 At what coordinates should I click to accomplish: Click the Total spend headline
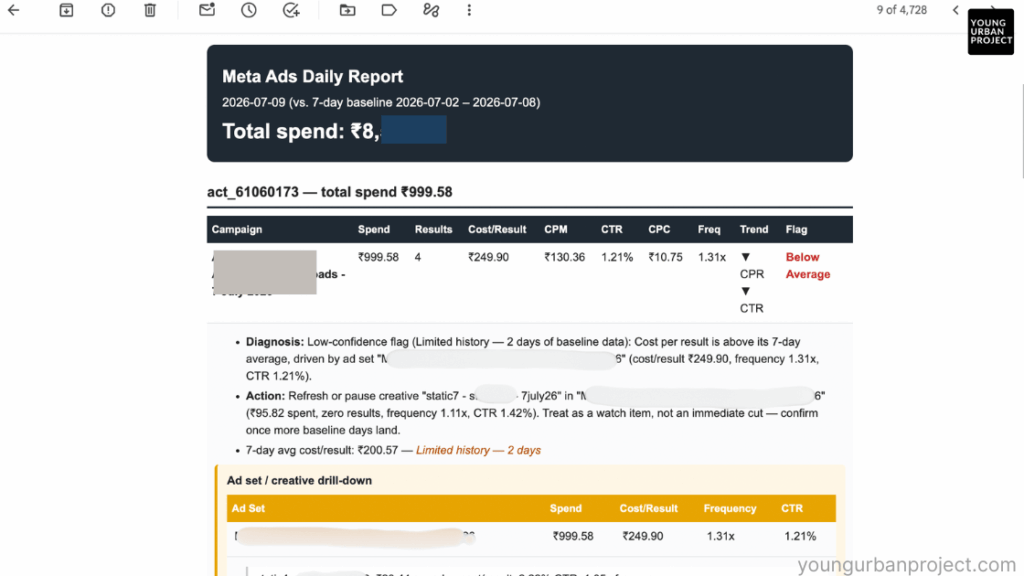(x=300, y=131)
